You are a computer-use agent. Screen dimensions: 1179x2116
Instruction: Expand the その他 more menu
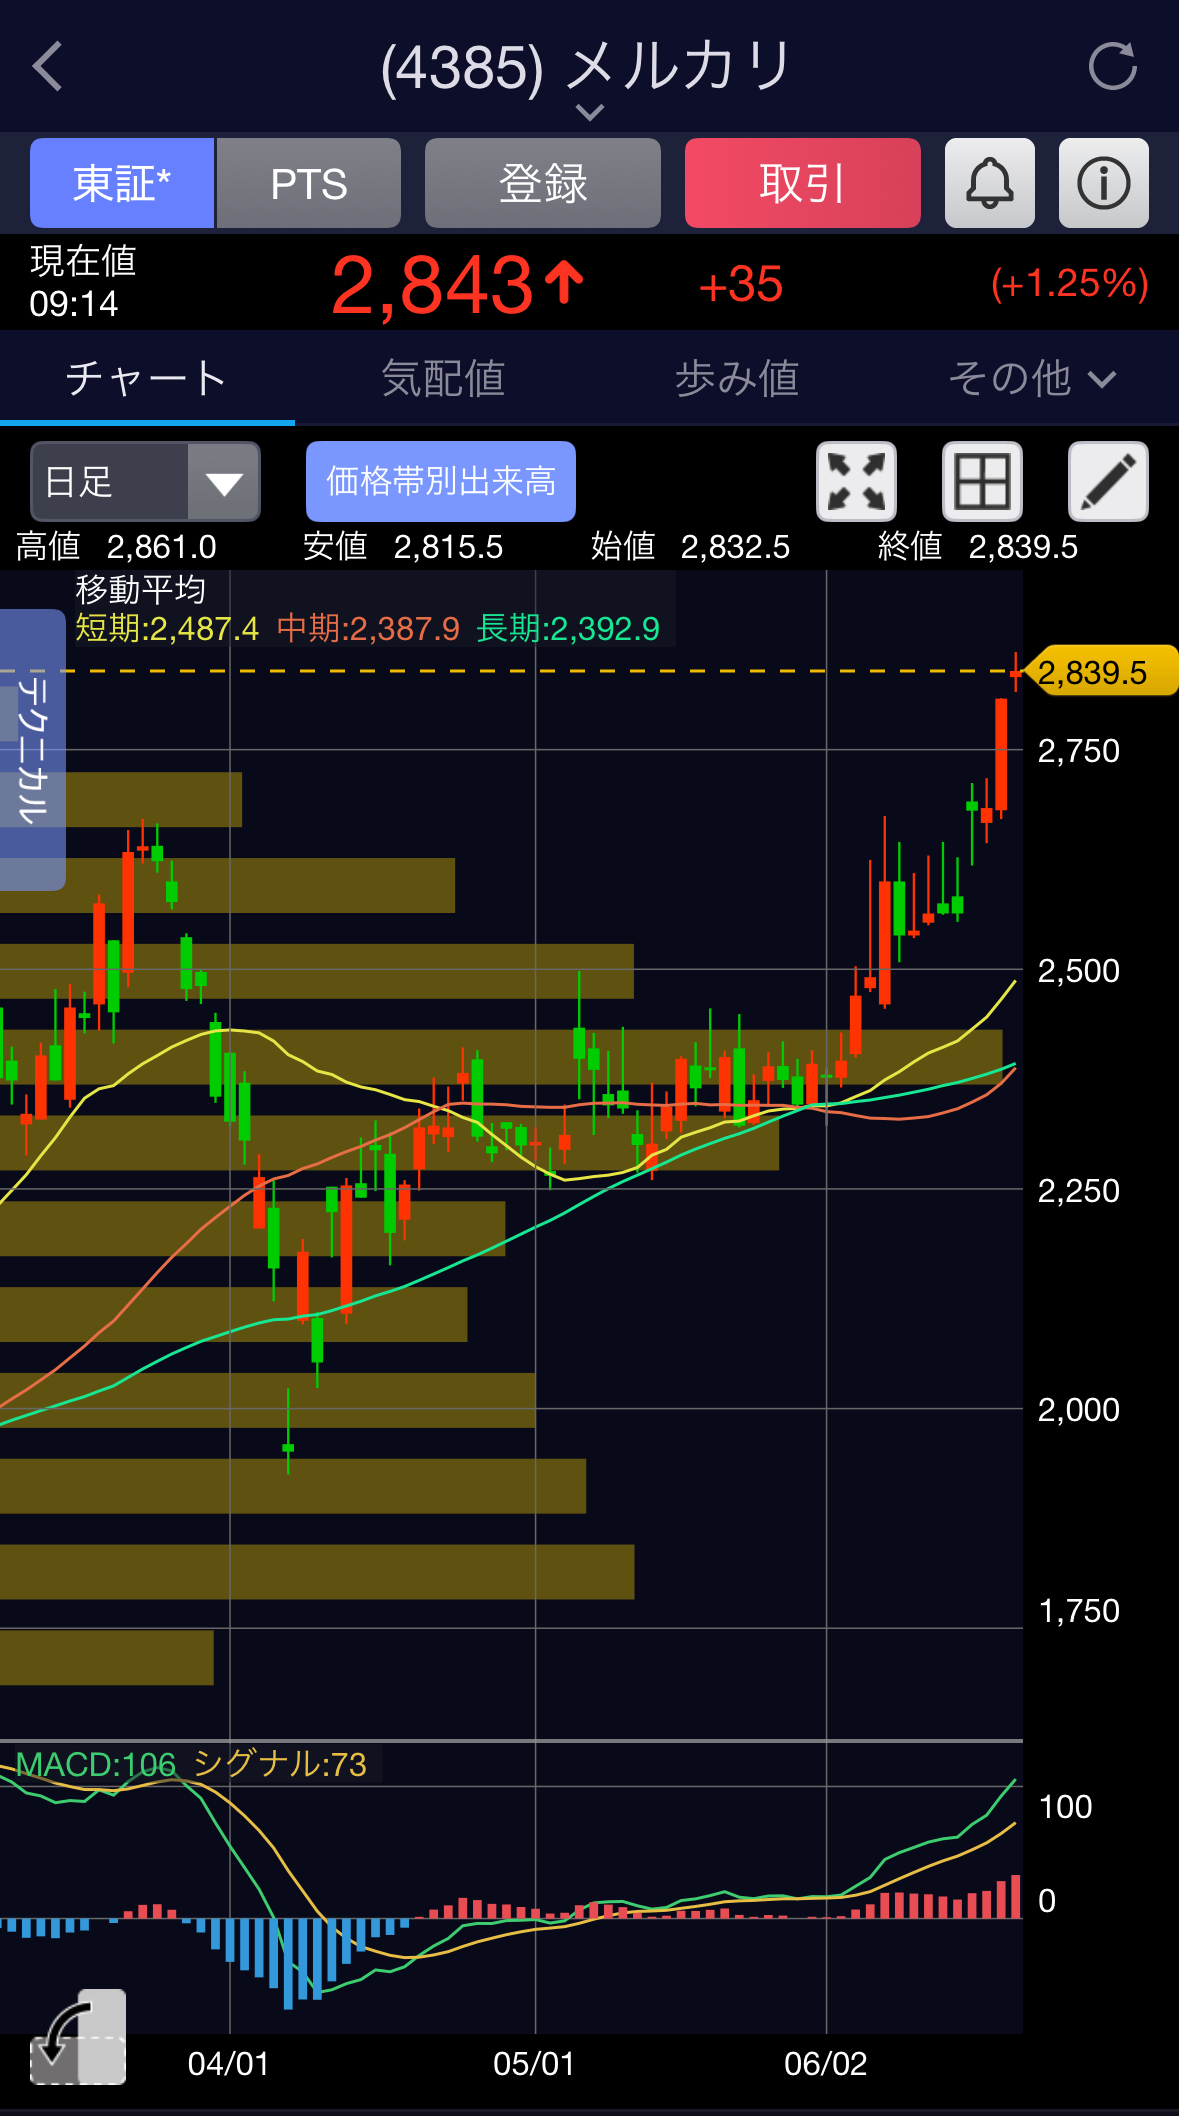coord(1031,379)
